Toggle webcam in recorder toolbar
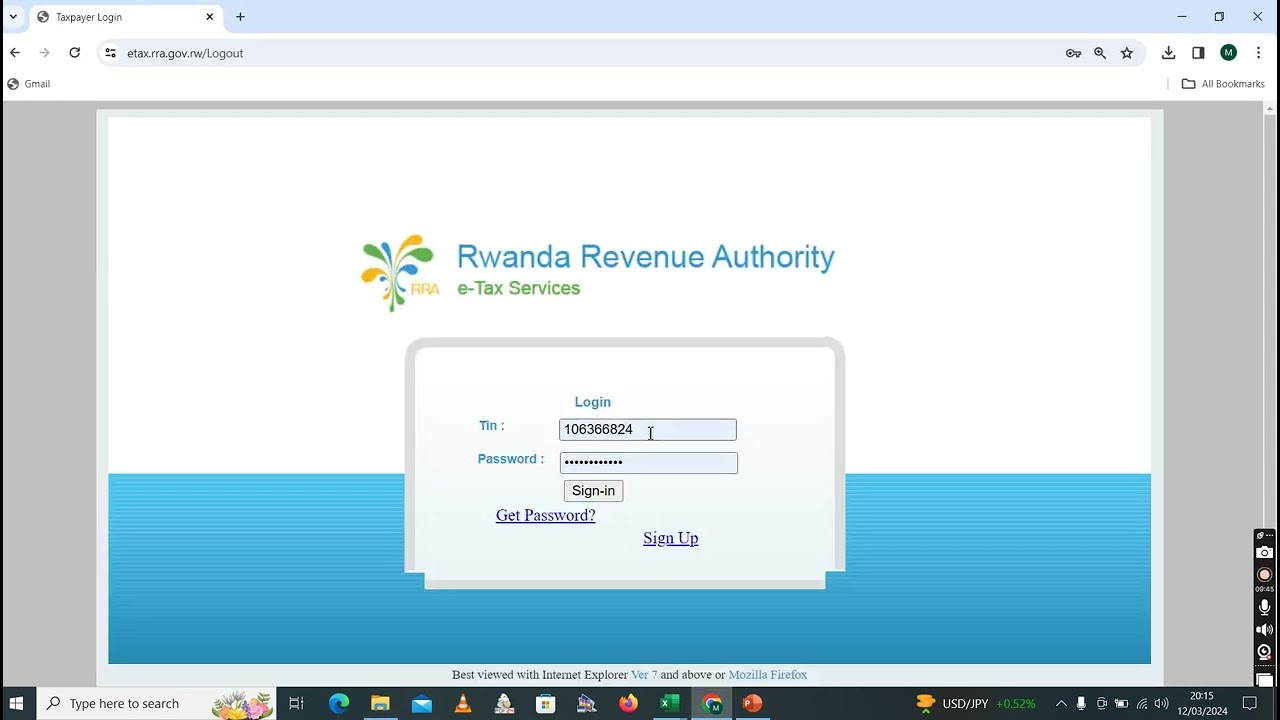 coord(1265,652)
